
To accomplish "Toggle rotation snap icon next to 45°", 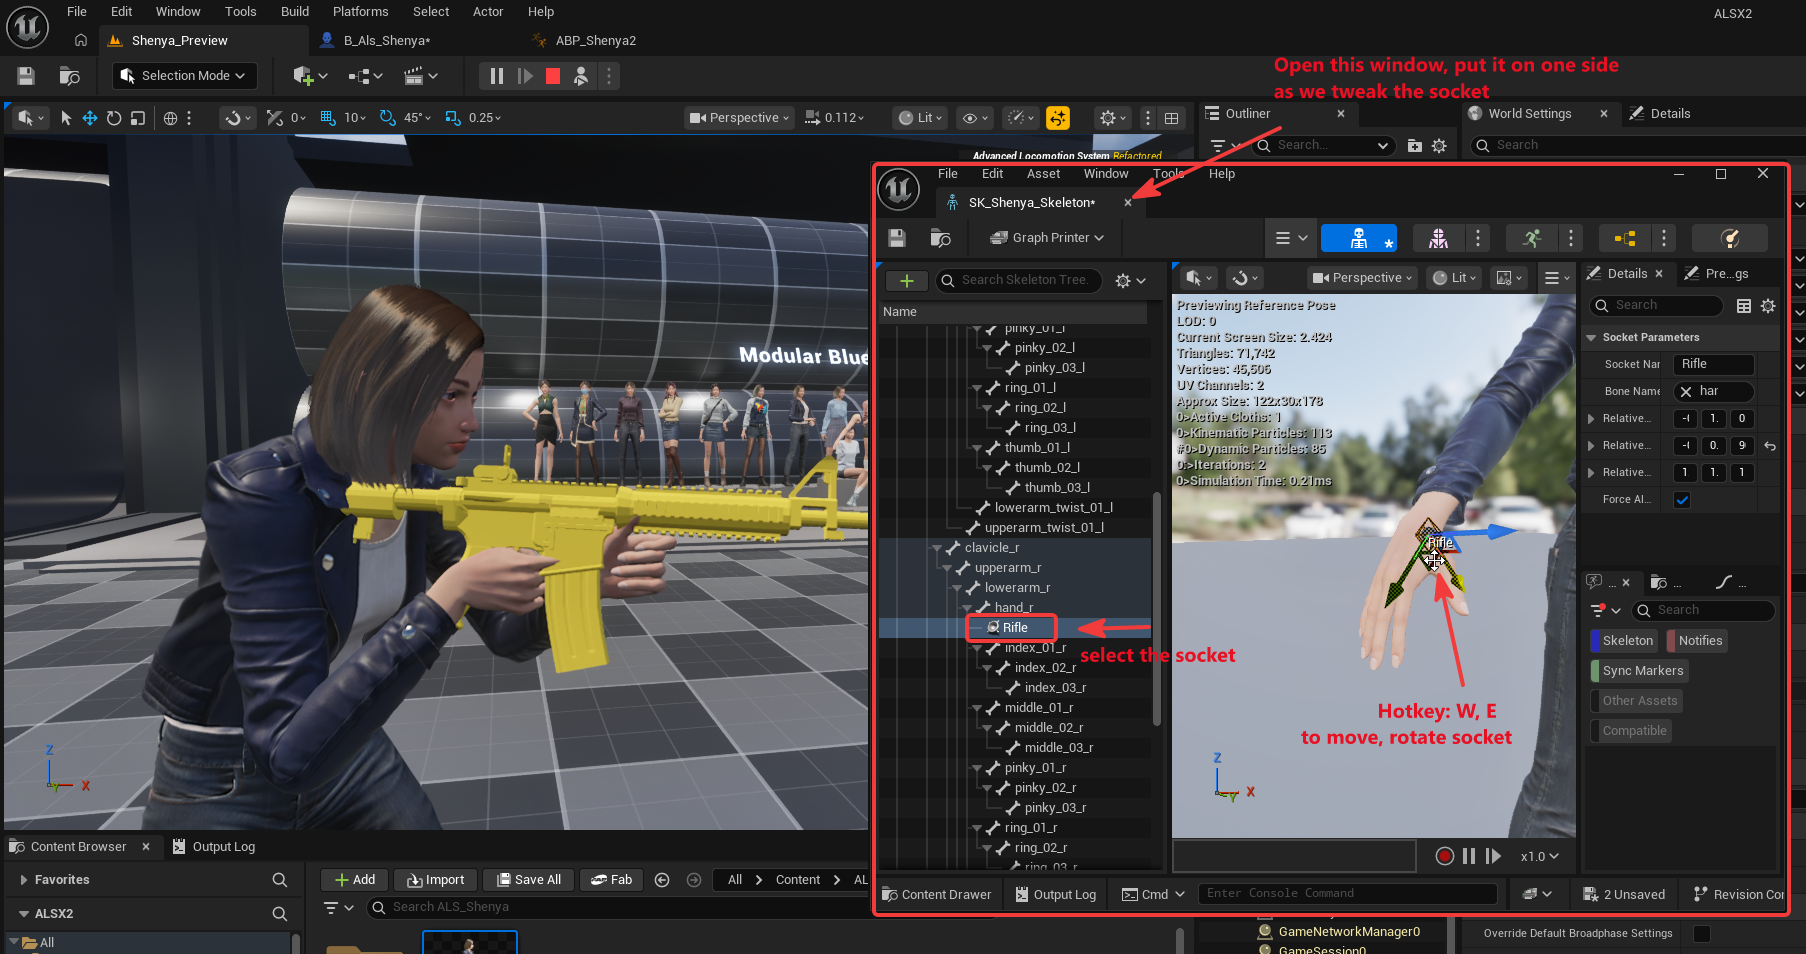I will pyautogui.click(x=388, y=118).
